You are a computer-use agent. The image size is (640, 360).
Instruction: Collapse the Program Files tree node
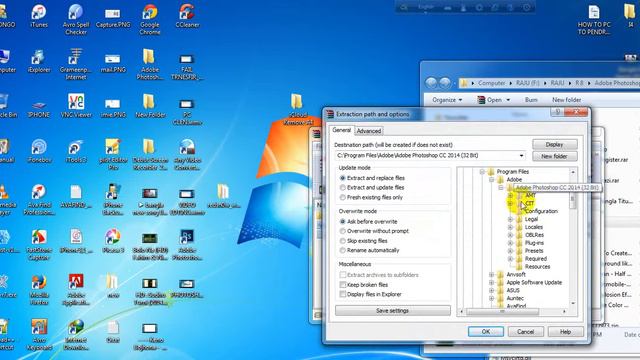482,171
